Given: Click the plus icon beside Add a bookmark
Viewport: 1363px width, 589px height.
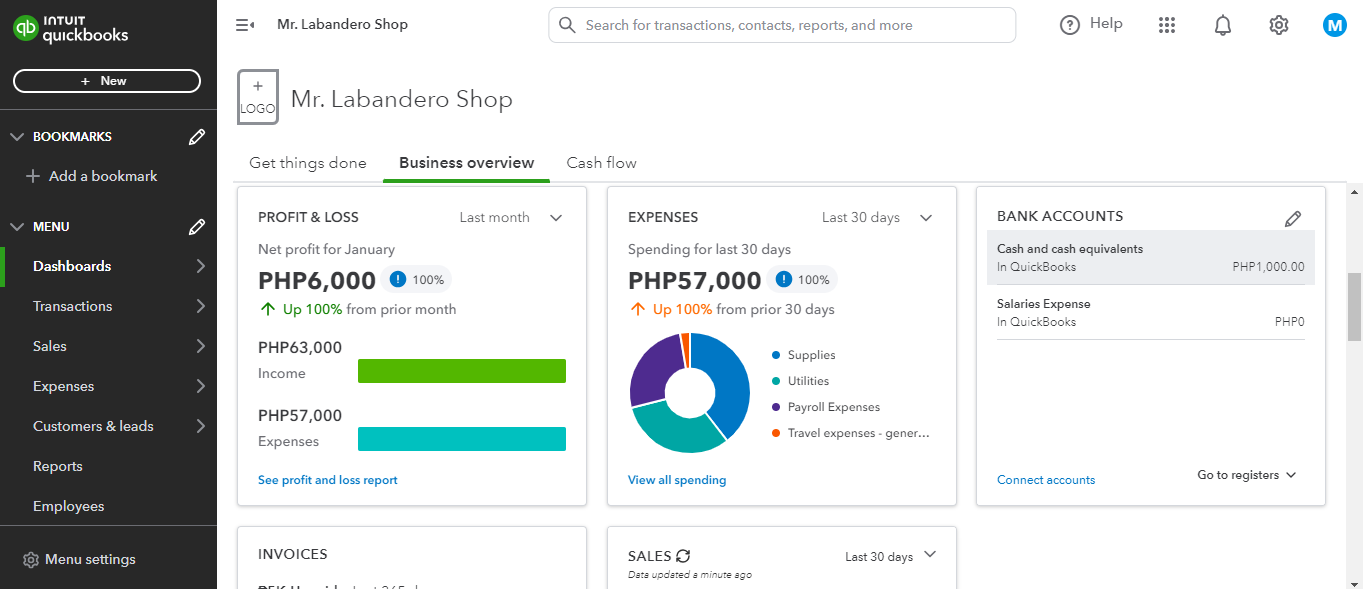Looking at the screenshot, I should point(33,176).
